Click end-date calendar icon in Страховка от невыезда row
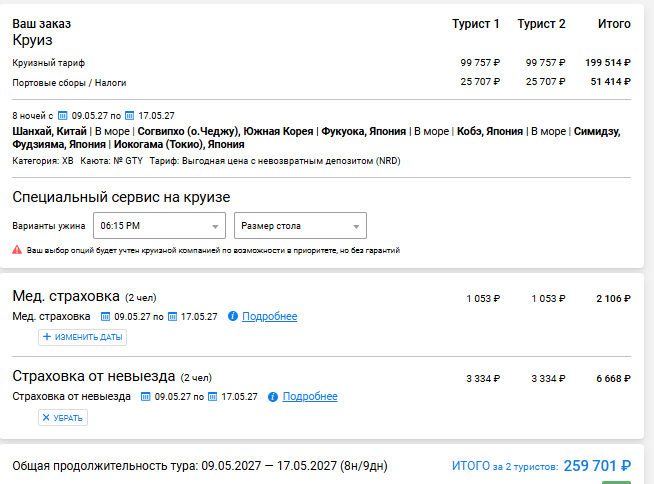This screenshot has width=654, height=484. [x=212, y=397]
